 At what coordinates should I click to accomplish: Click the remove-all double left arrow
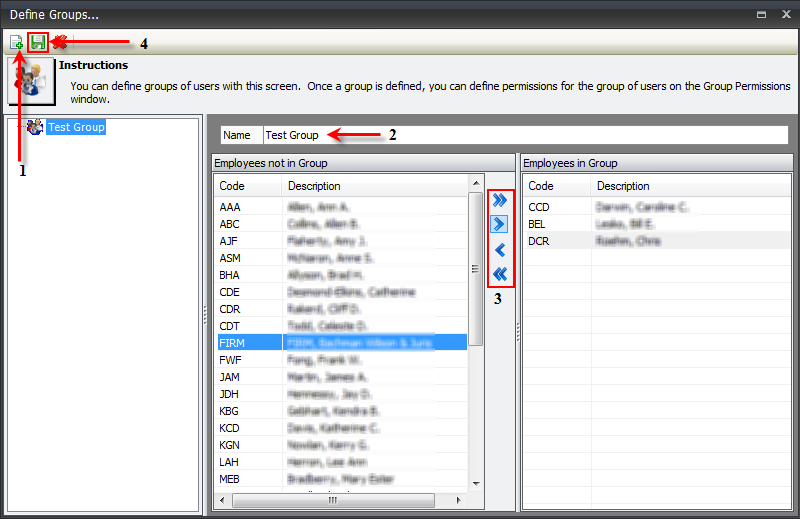(x=501, y=274)
